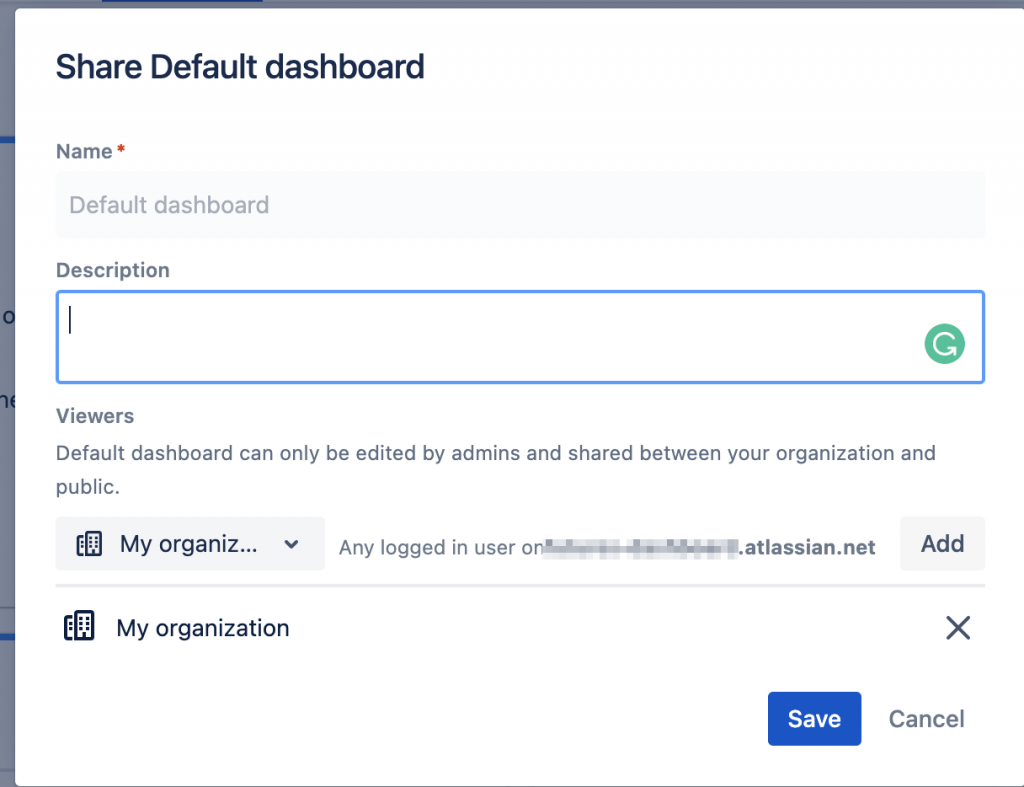Expand the viewers dropdown chevron arrow
The height and width of the screenshot is (787, 1024).
click(291, 544)
